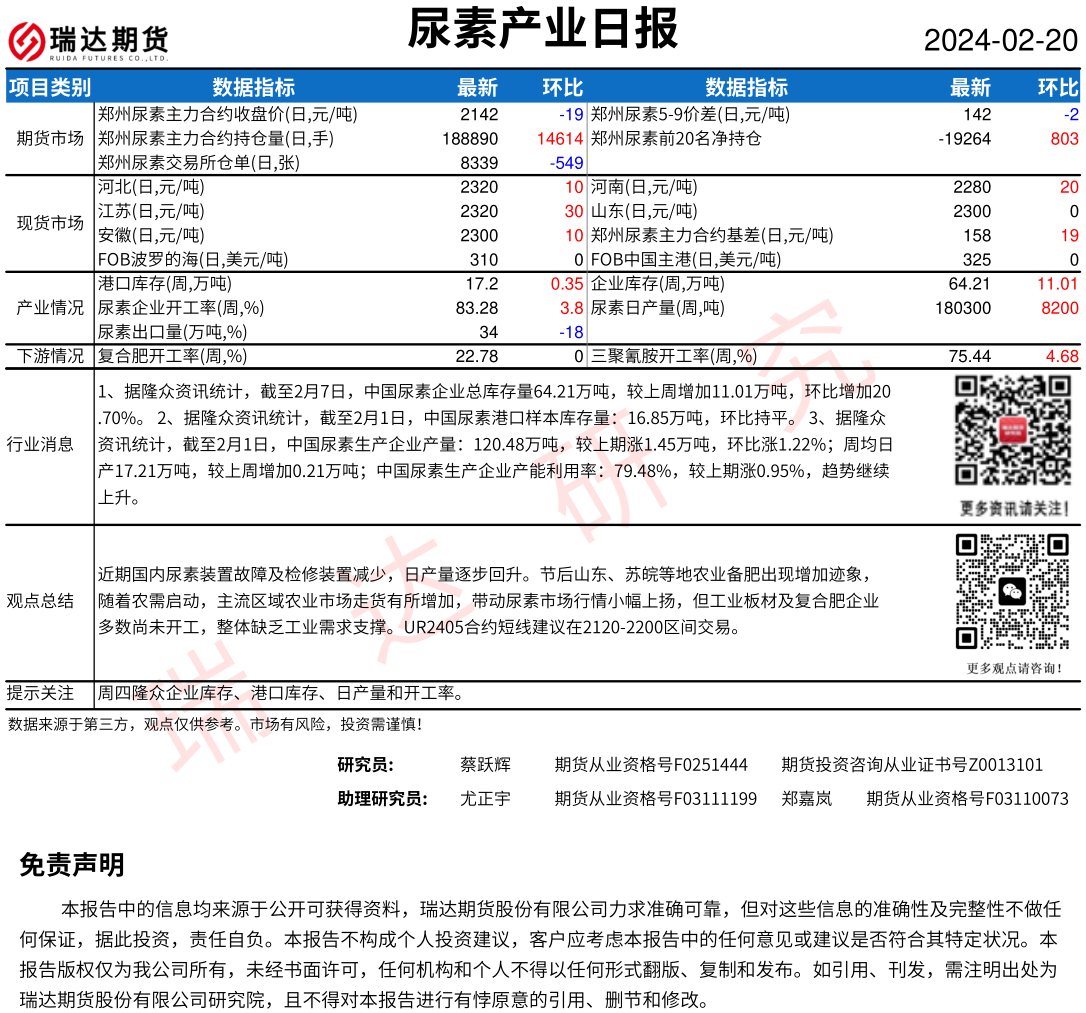Click the WeChat QR code in 观点总结 section
This screenshot has height=1013, width=1086.
point(1012,591)
